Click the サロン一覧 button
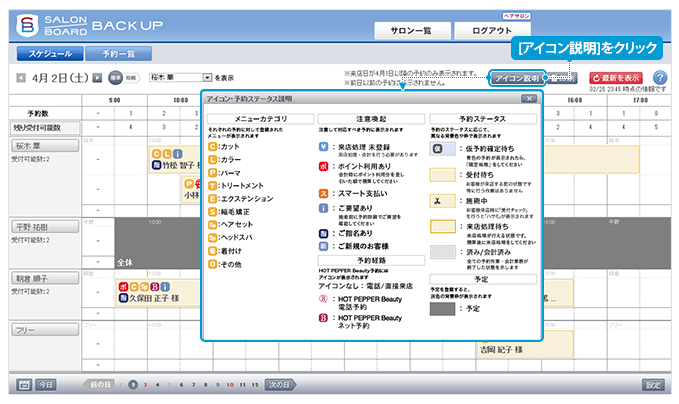The width and height of the screenshot is (679, 404). point(412,30)
